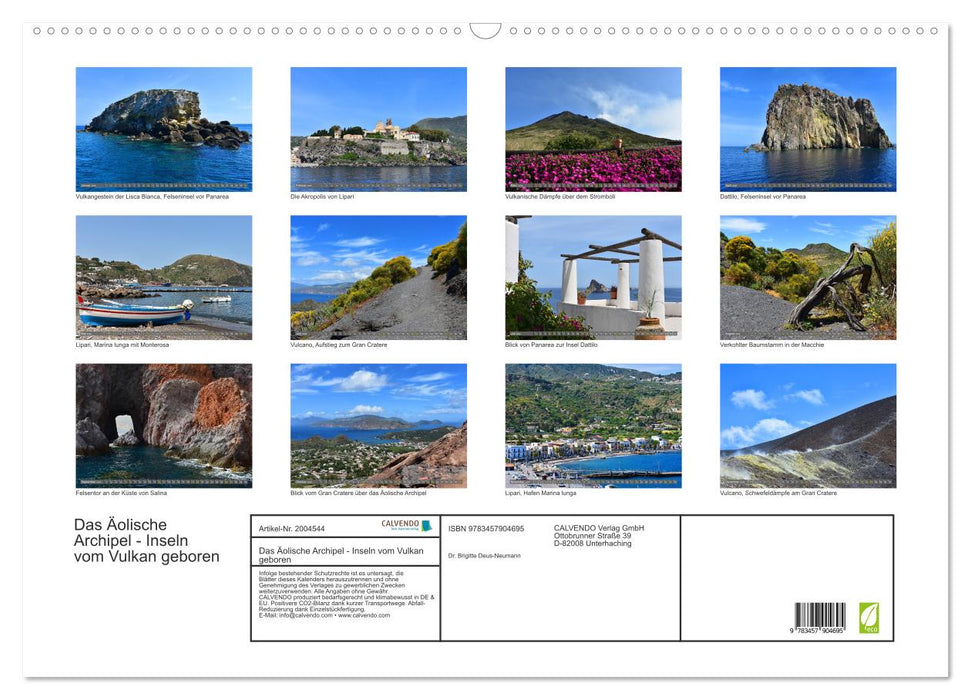
Task: Click the green eco leaf icon
Action: tap(869, 616)
